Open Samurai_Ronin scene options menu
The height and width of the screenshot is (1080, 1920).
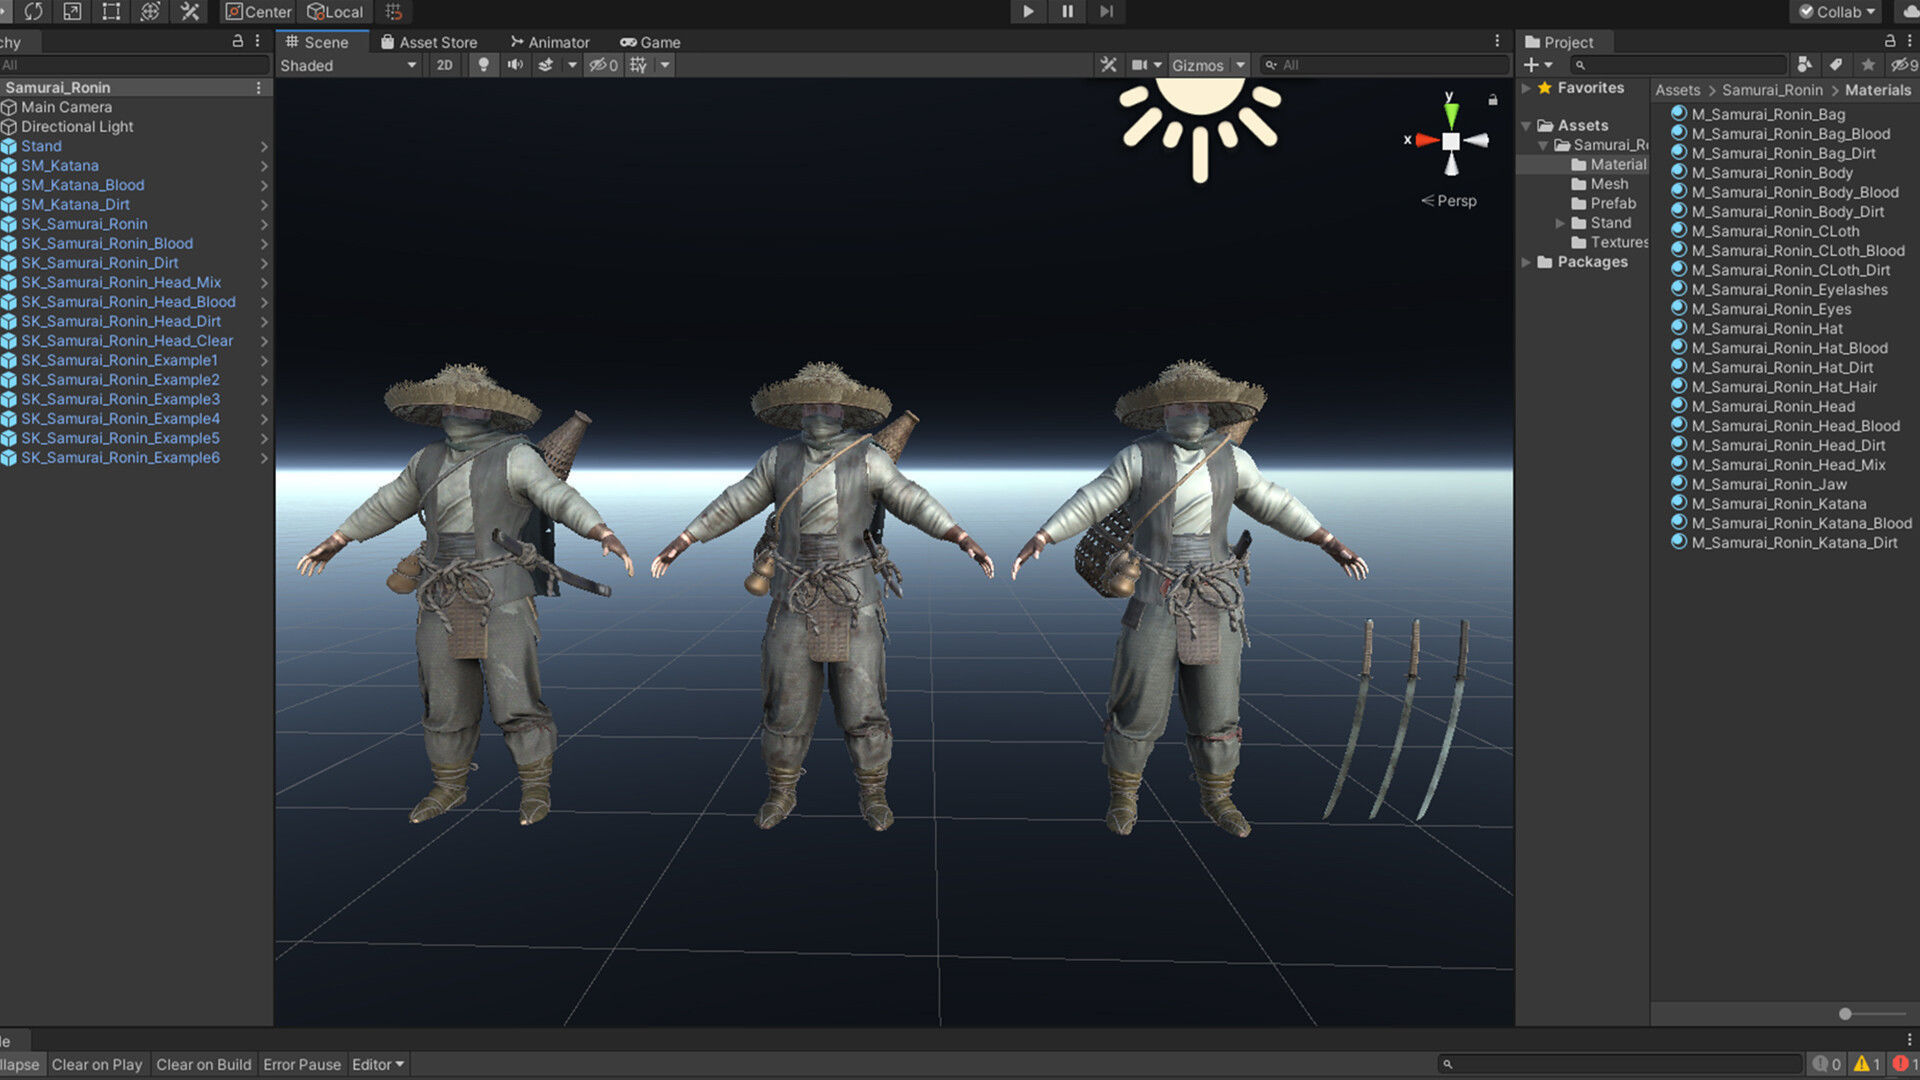[x=258, y=88]
